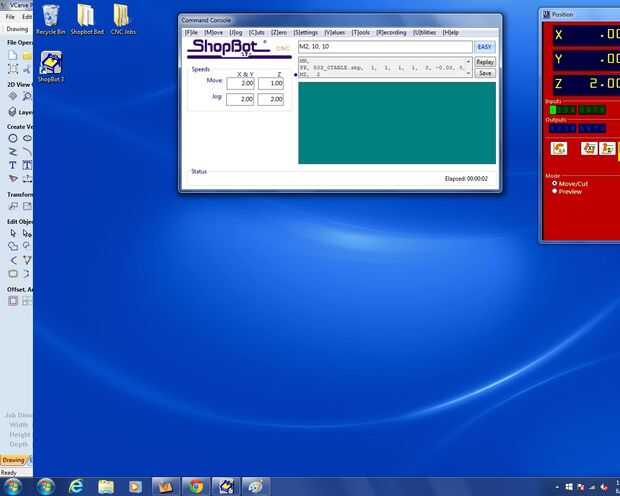Screen dimensions: 620x496
Task: Open the [U]tilities menu
Action: click(x=425, y=32)
